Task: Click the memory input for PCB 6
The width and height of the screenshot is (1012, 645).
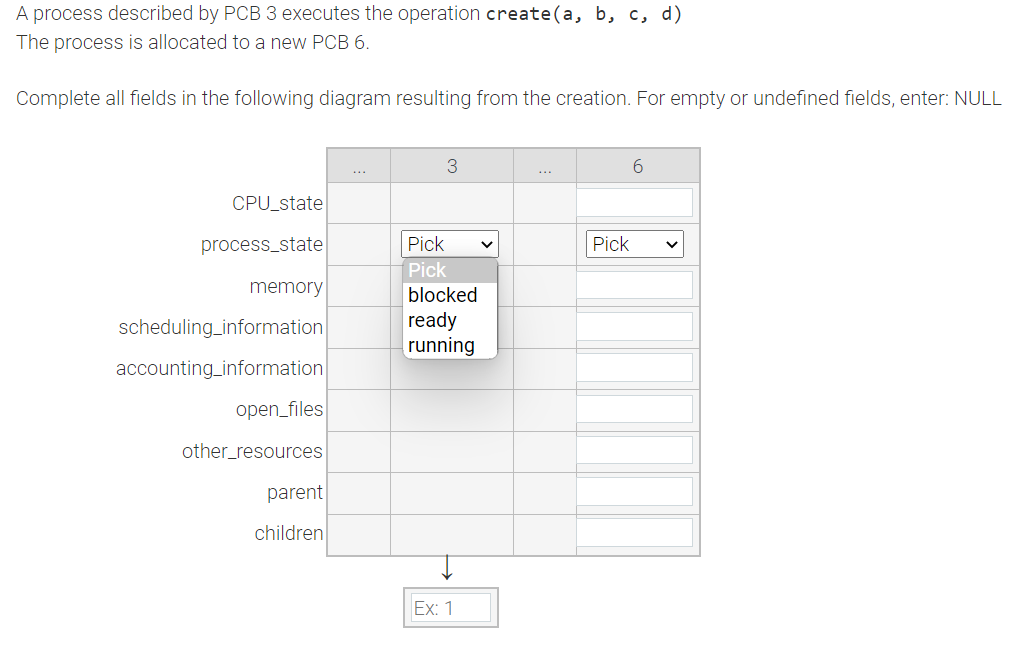Action: point(634,284)
